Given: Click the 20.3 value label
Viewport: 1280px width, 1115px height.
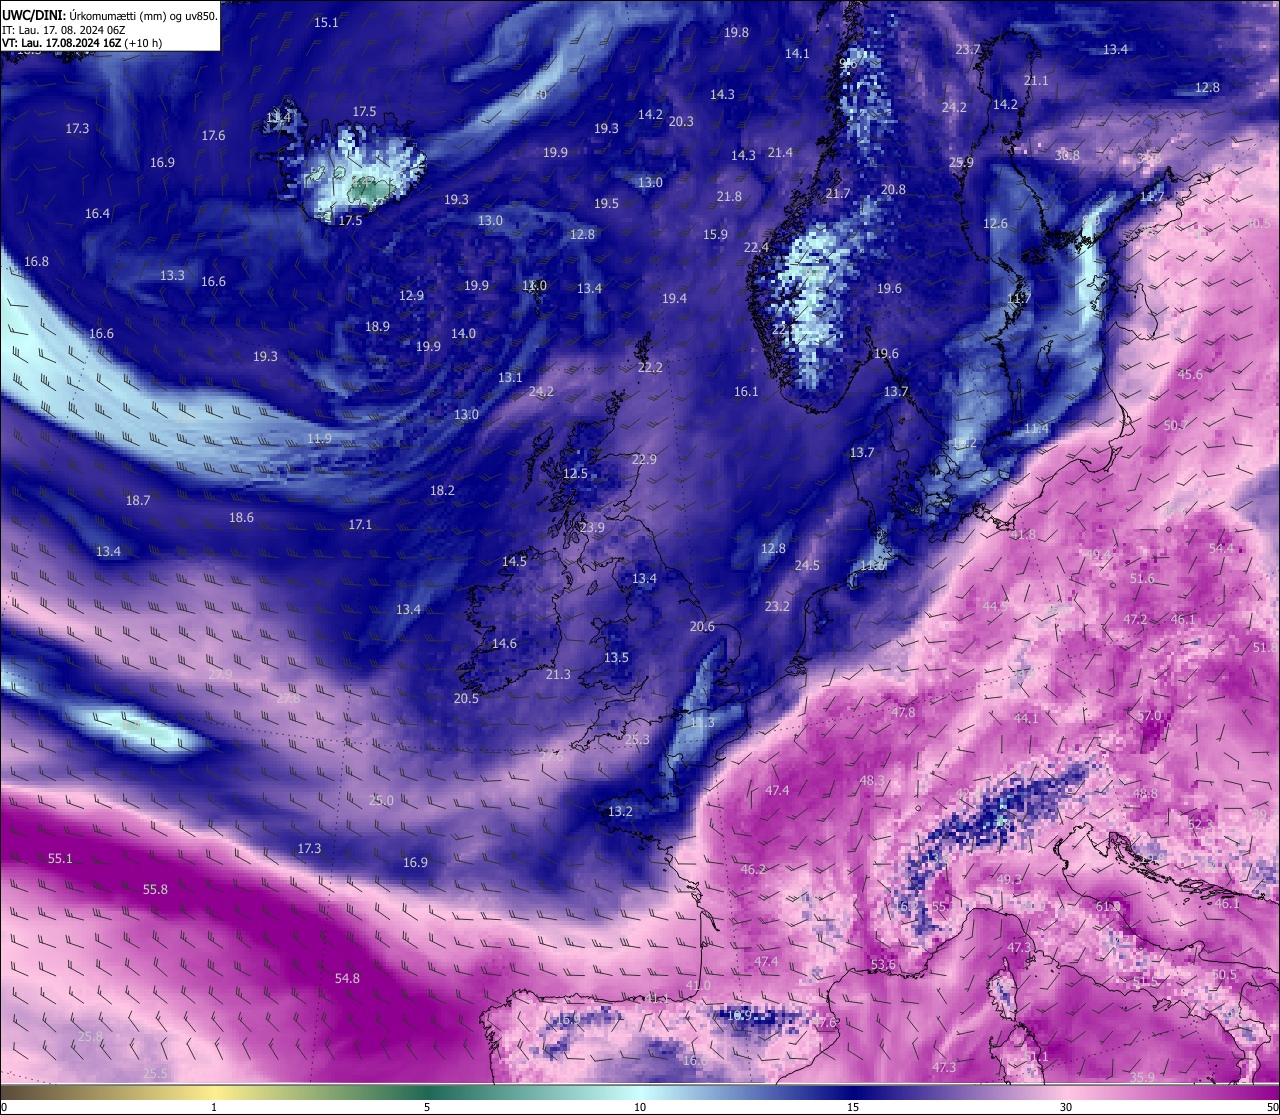Looking at the screenshot, I should click(x=681, y=121).
